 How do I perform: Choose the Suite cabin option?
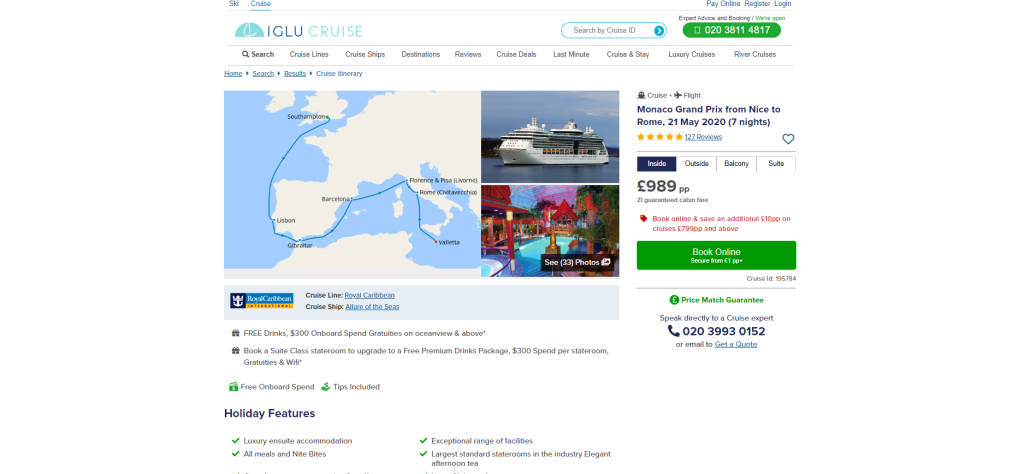tap(776, 163)
